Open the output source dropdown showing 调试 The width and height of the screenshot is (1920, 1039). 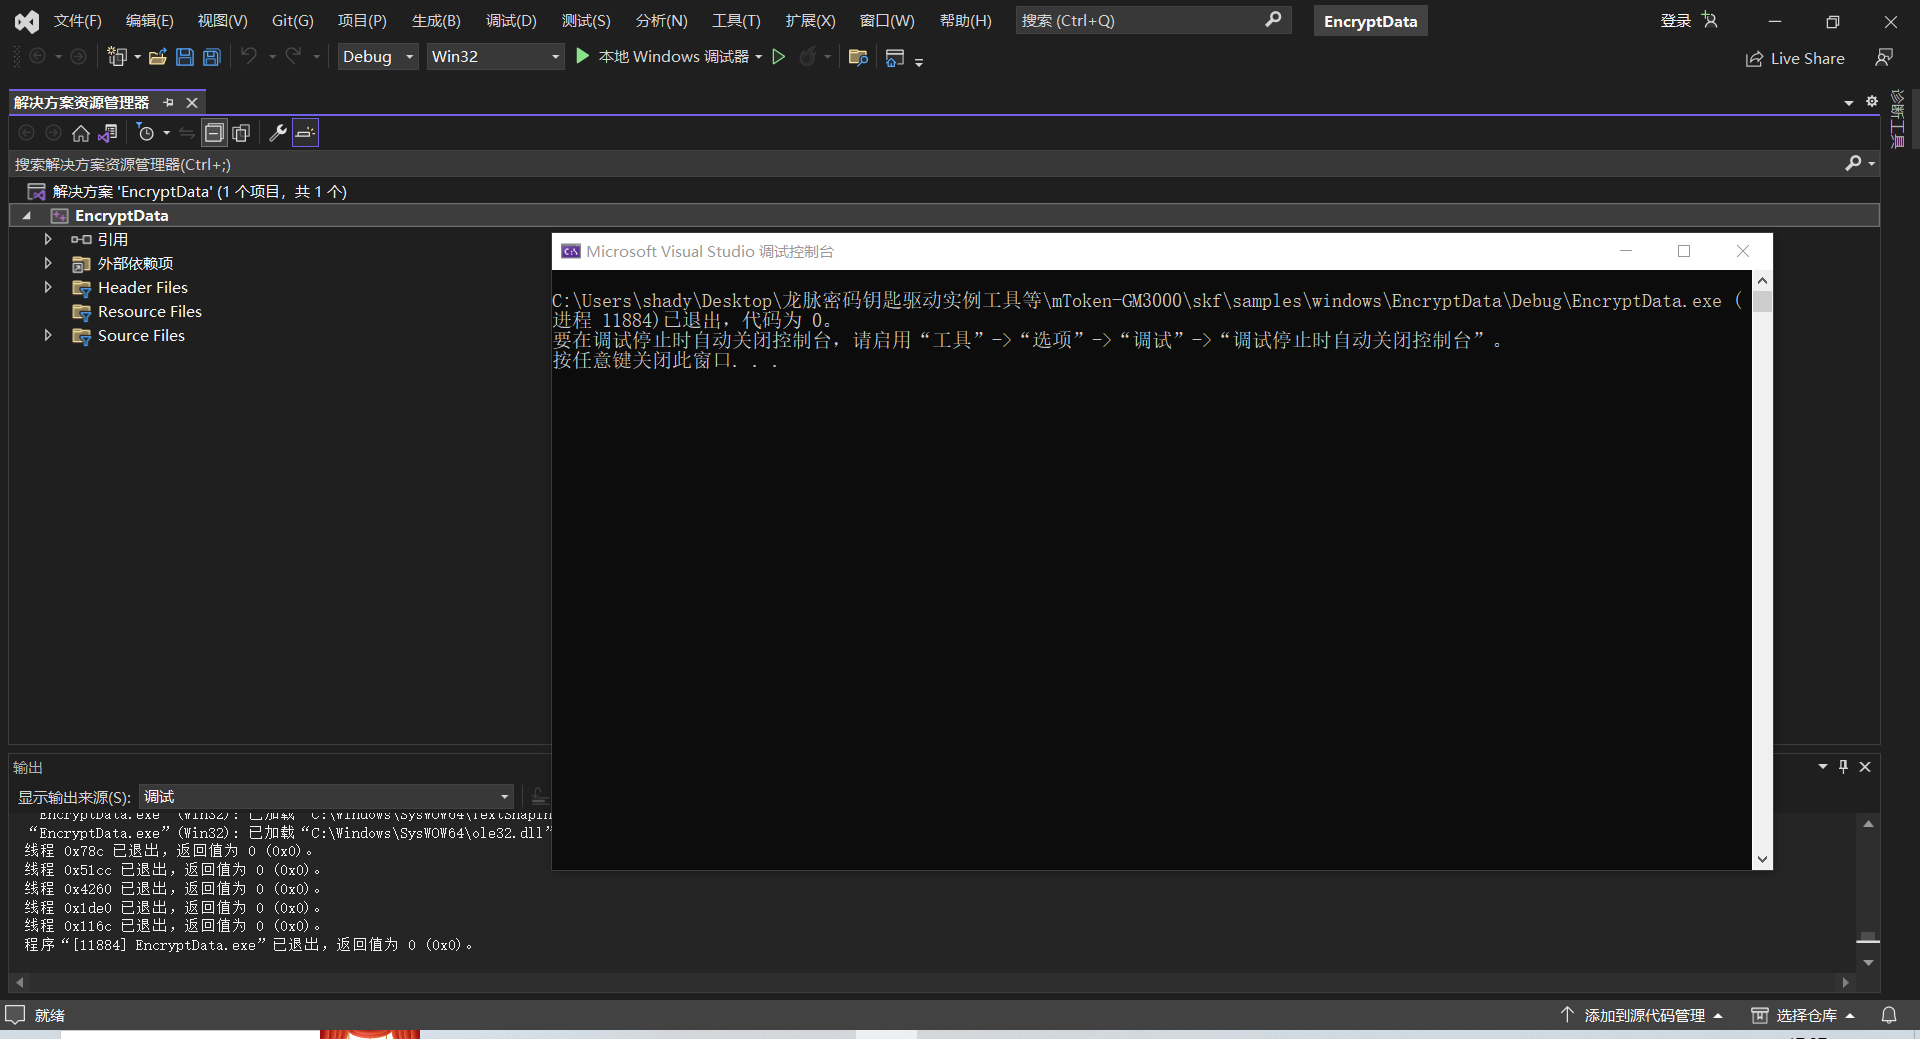click(x=327, y=796)
